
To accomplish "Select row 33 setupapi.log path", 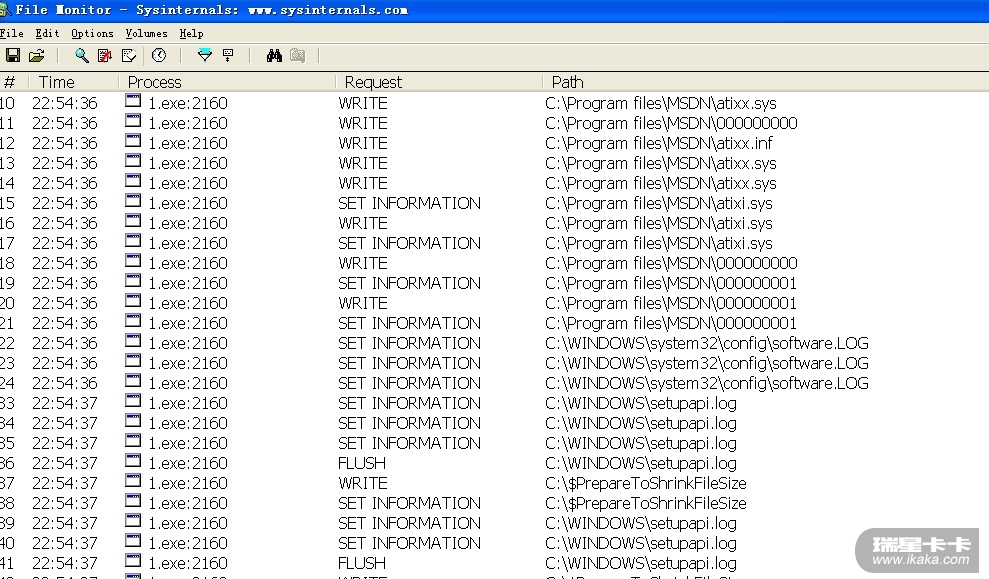I will click(641, 403).
